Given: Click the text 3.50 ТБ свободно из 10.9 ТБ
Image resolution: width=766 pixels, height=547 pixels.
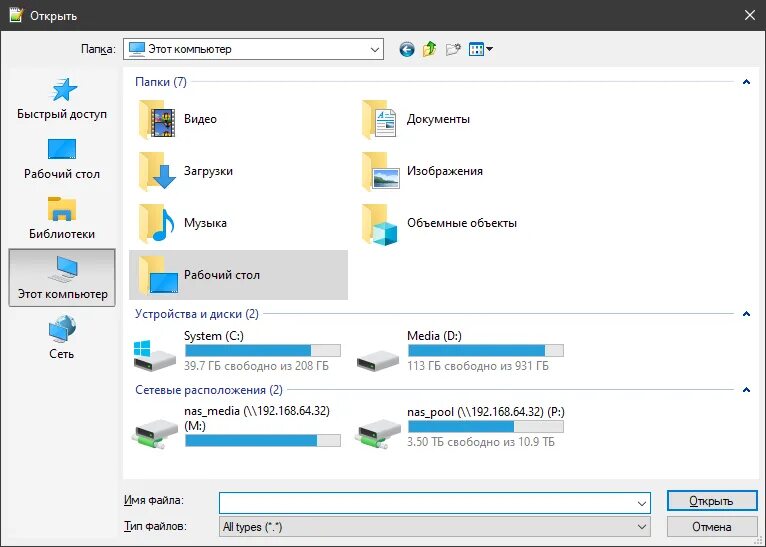Looking at the screenshot, I should click(x=481, y=442).
